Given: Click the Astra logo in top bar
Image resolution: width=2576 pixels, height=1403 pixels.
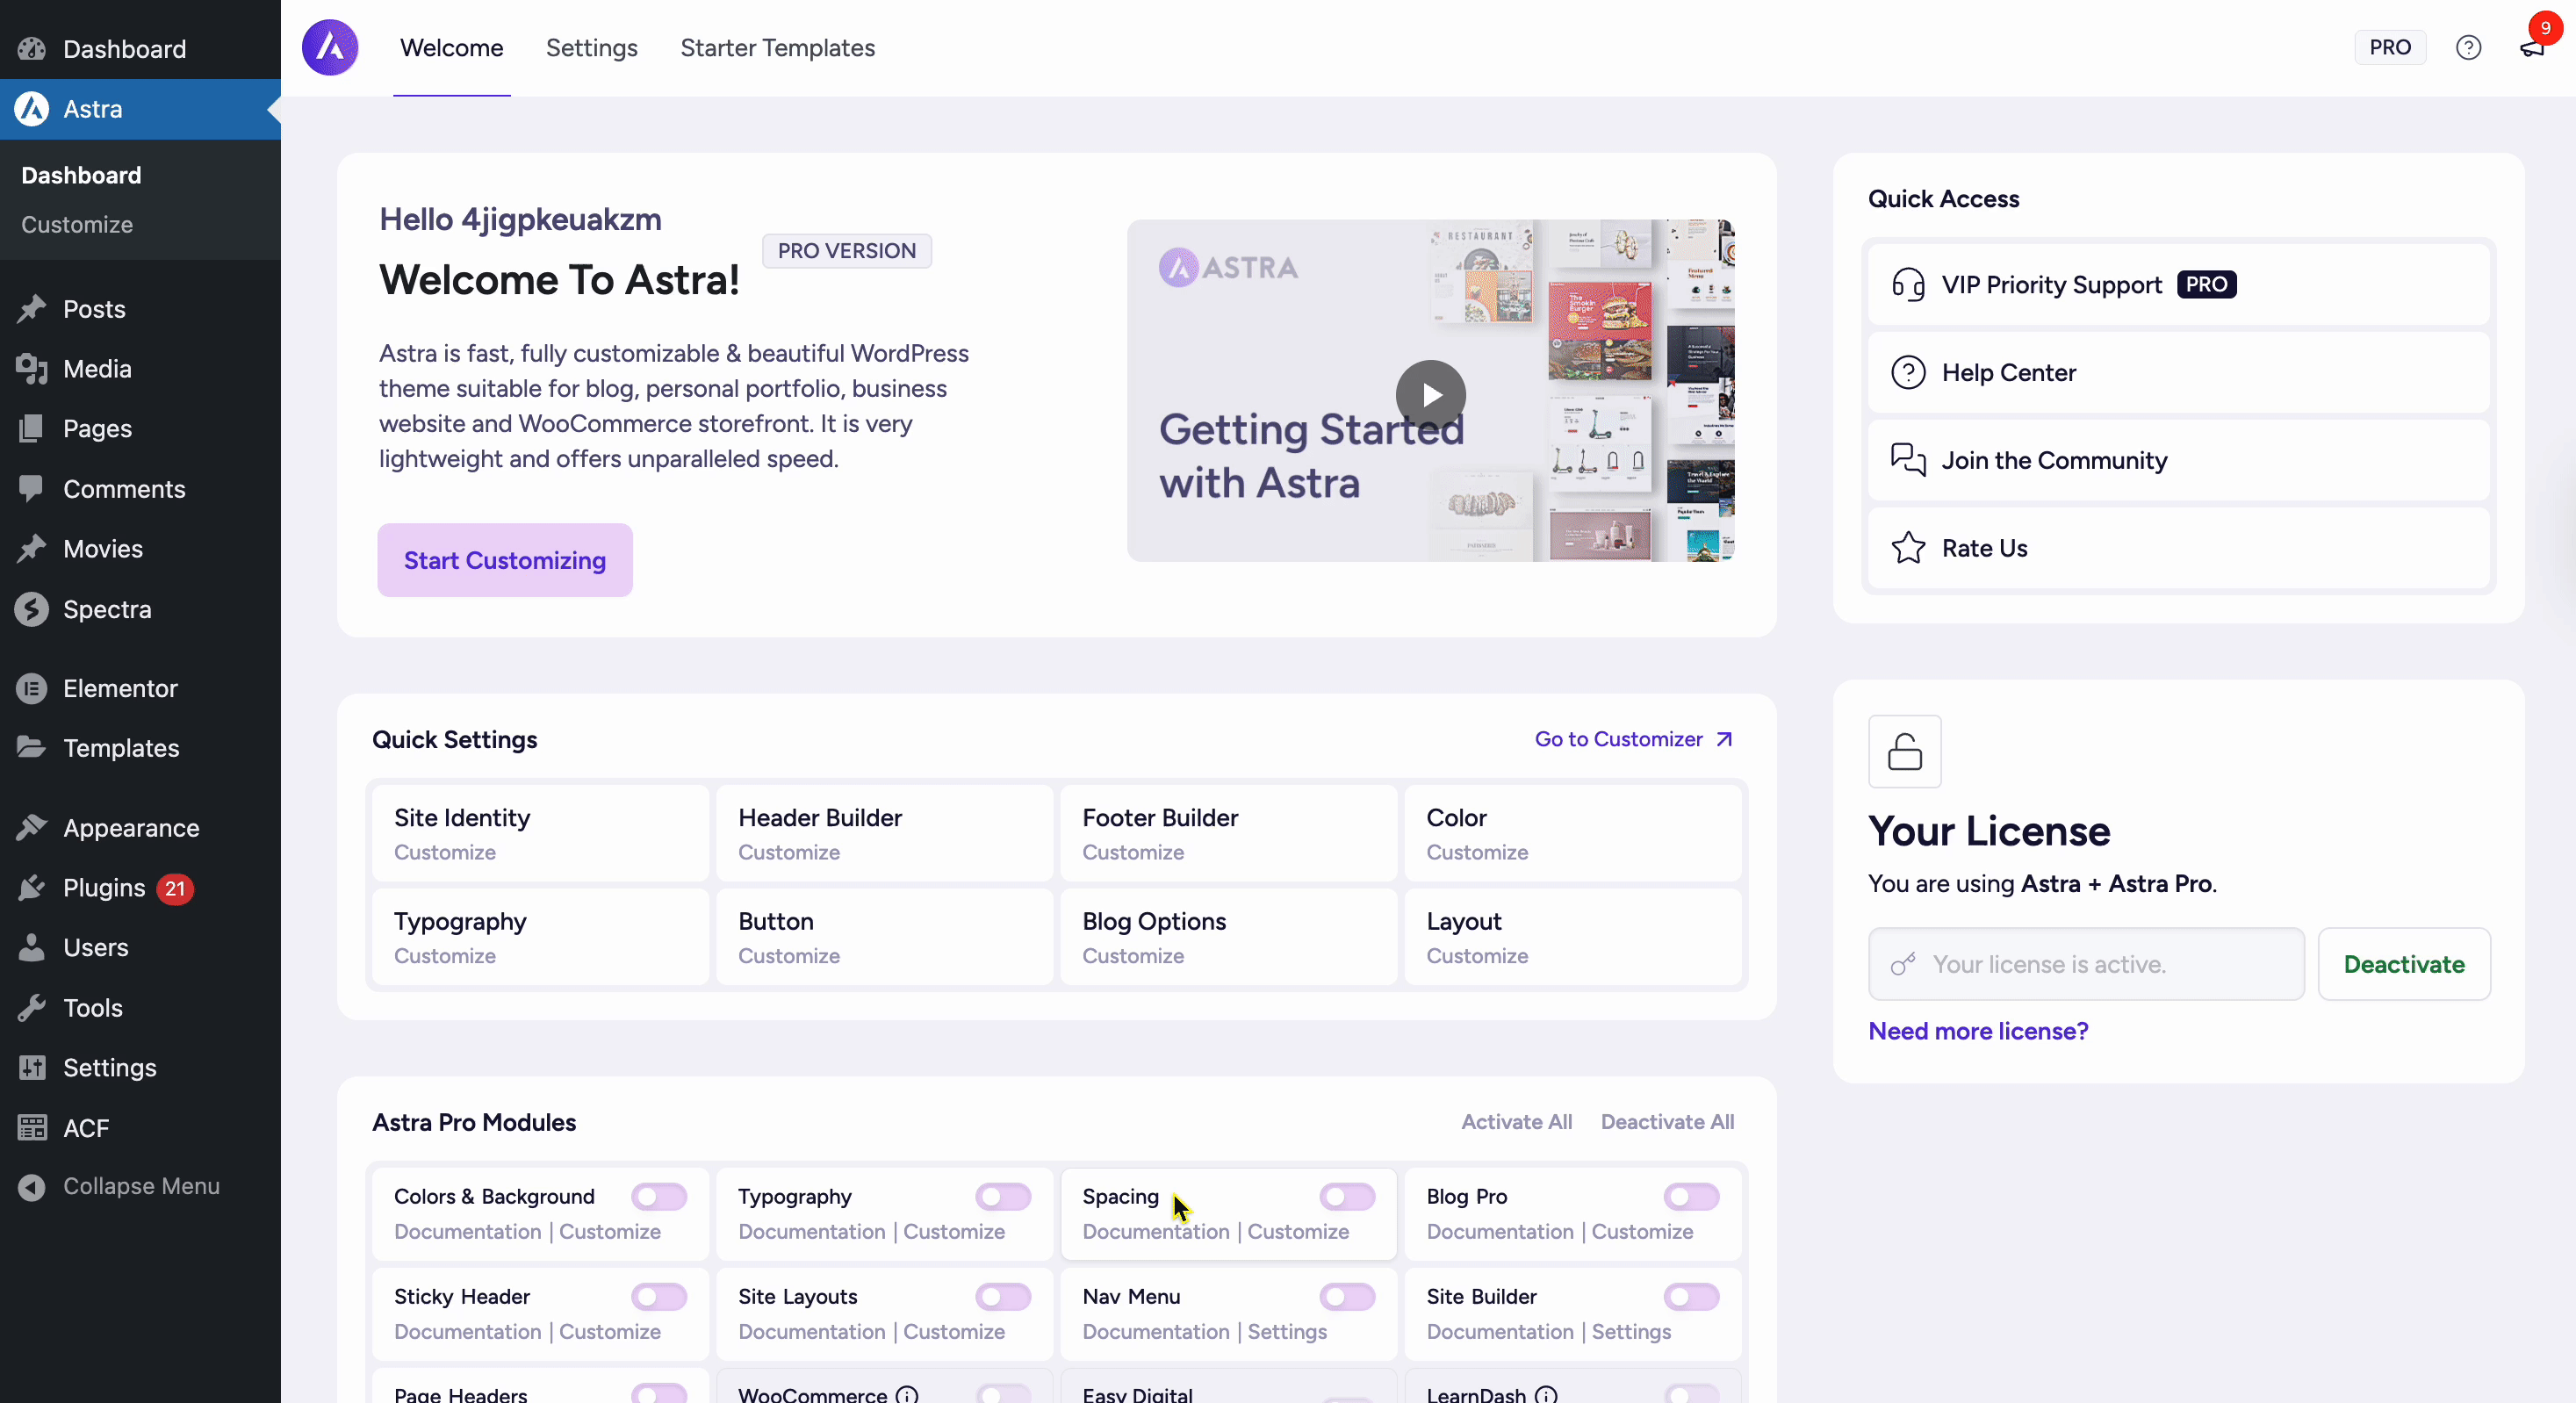Looking at the screenshot, I should pyautogui.click(x=330, y=47).
